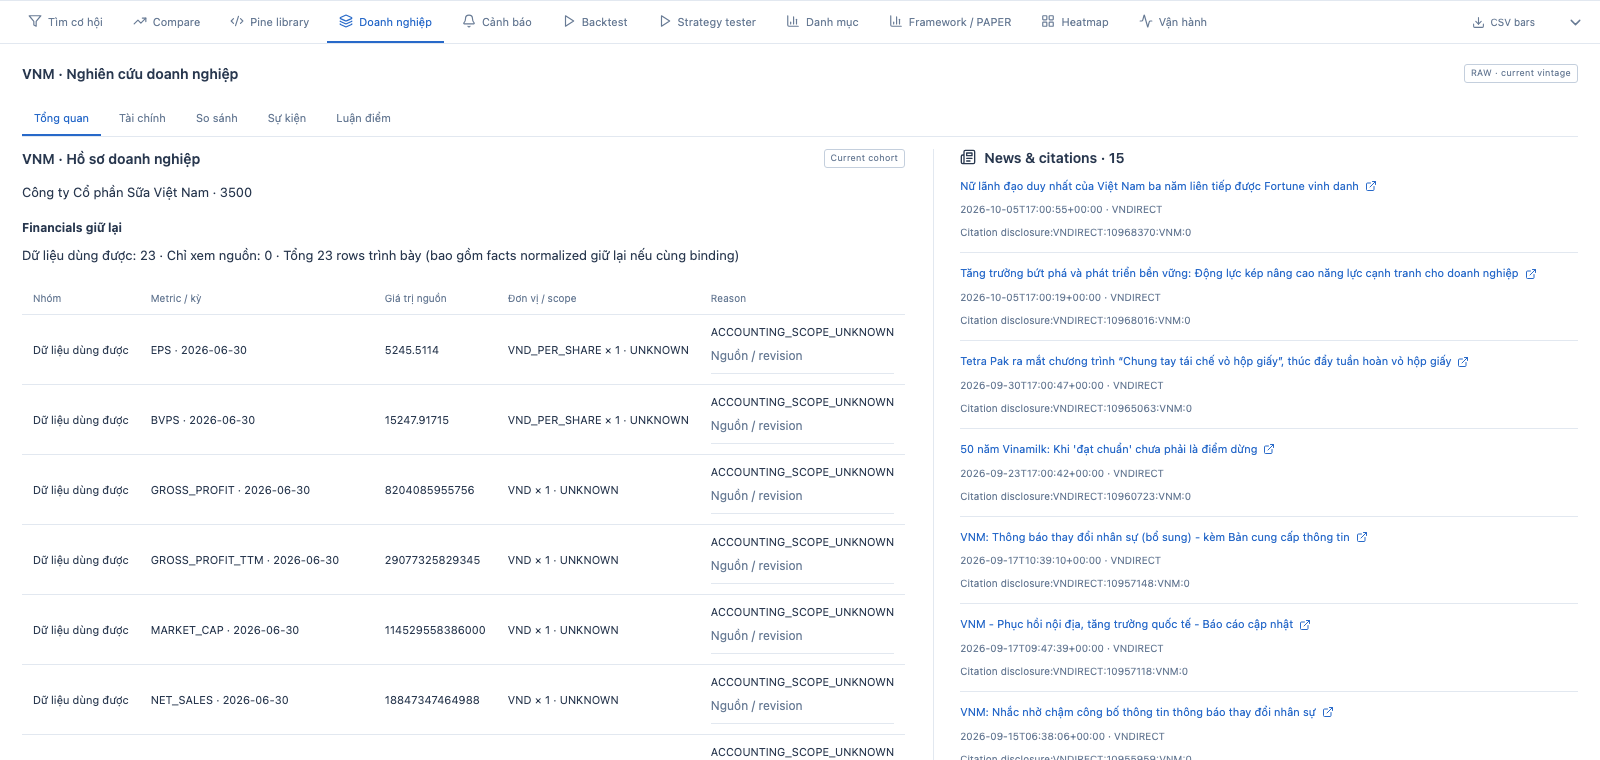1600x760 pixels.
Task: Click the newspaper icon beside News & citations
Action: tap(968, 157)
